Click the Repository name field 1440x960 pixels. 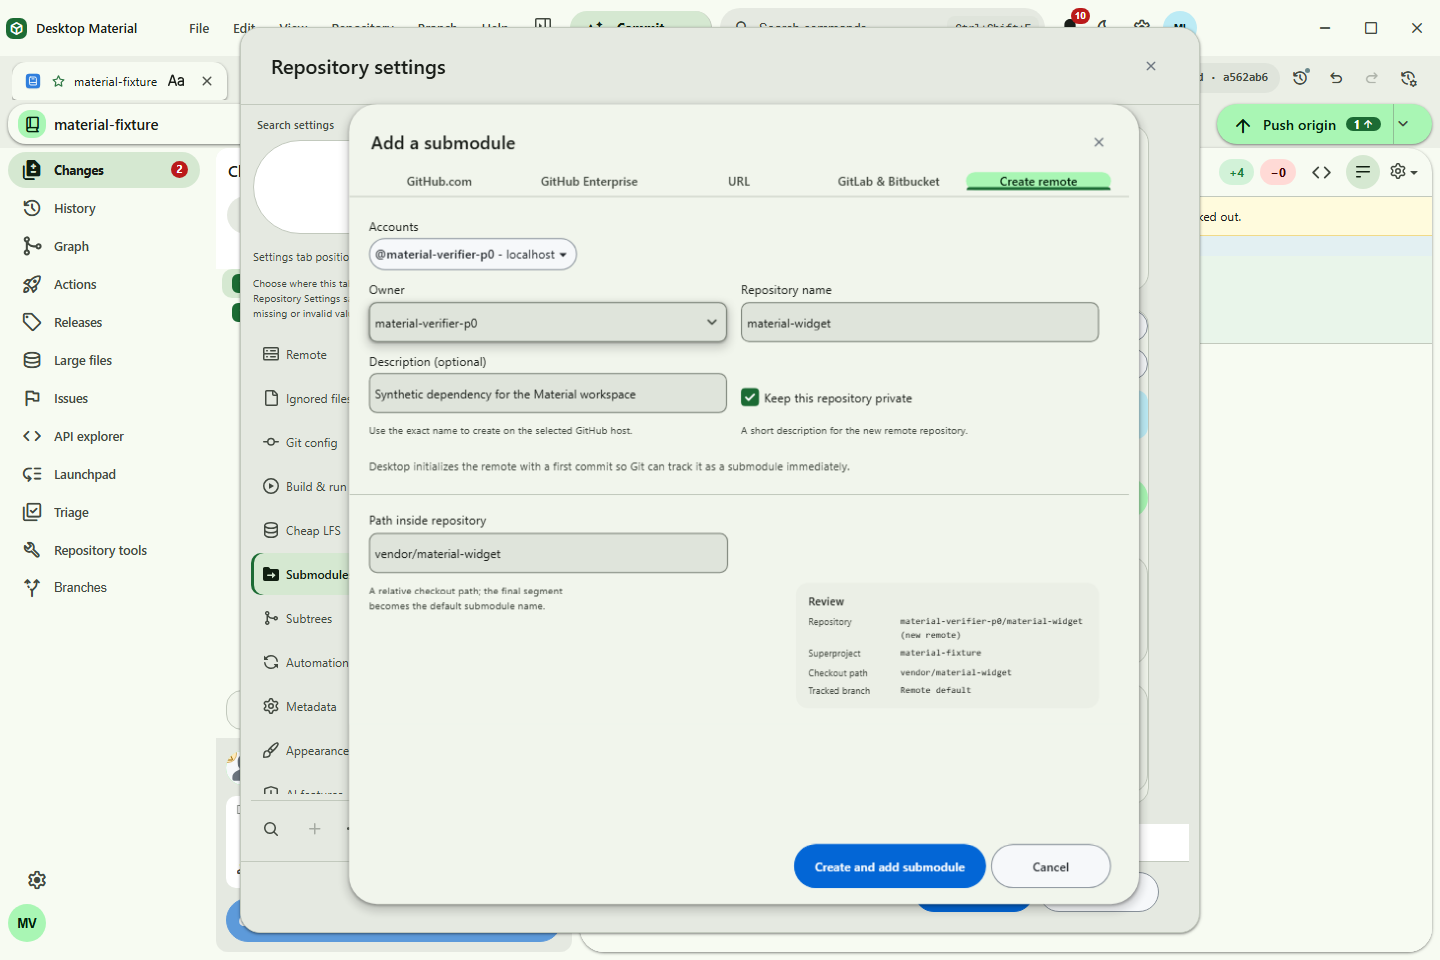(920, 322)
